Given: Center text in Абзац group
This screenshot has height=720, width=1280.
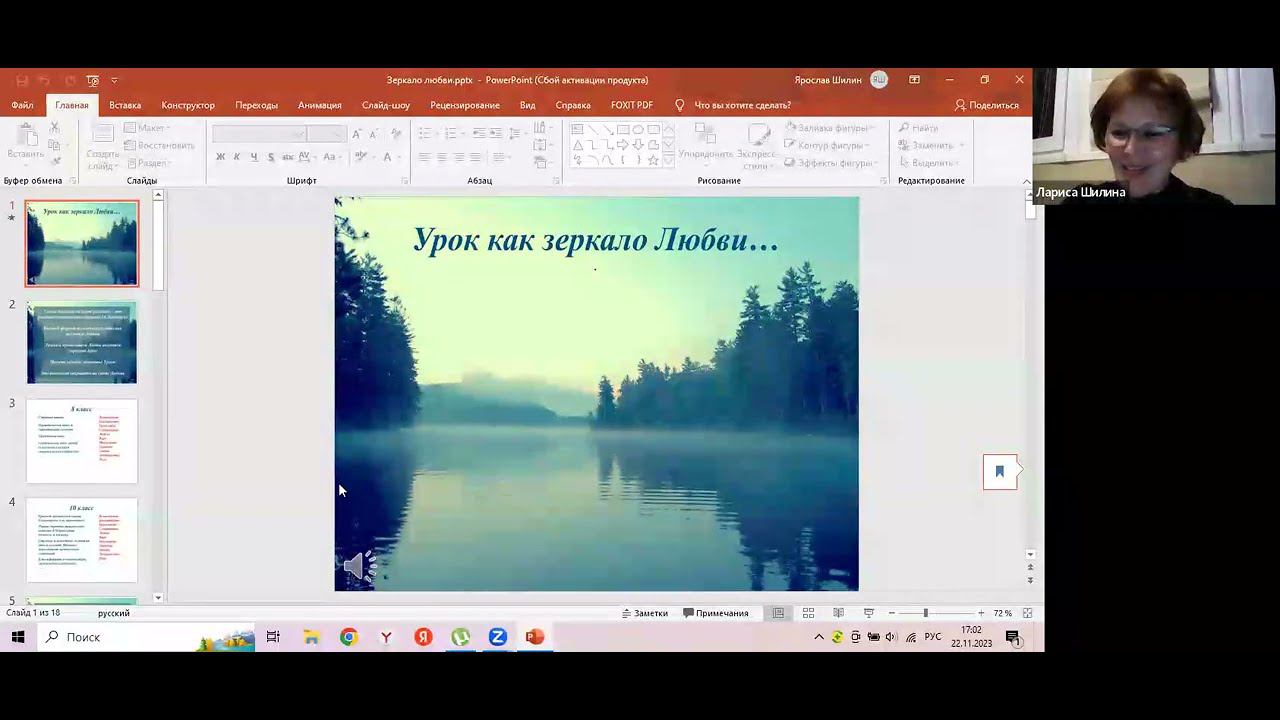Looking at the screenshot, I should (x=441, y=157).
